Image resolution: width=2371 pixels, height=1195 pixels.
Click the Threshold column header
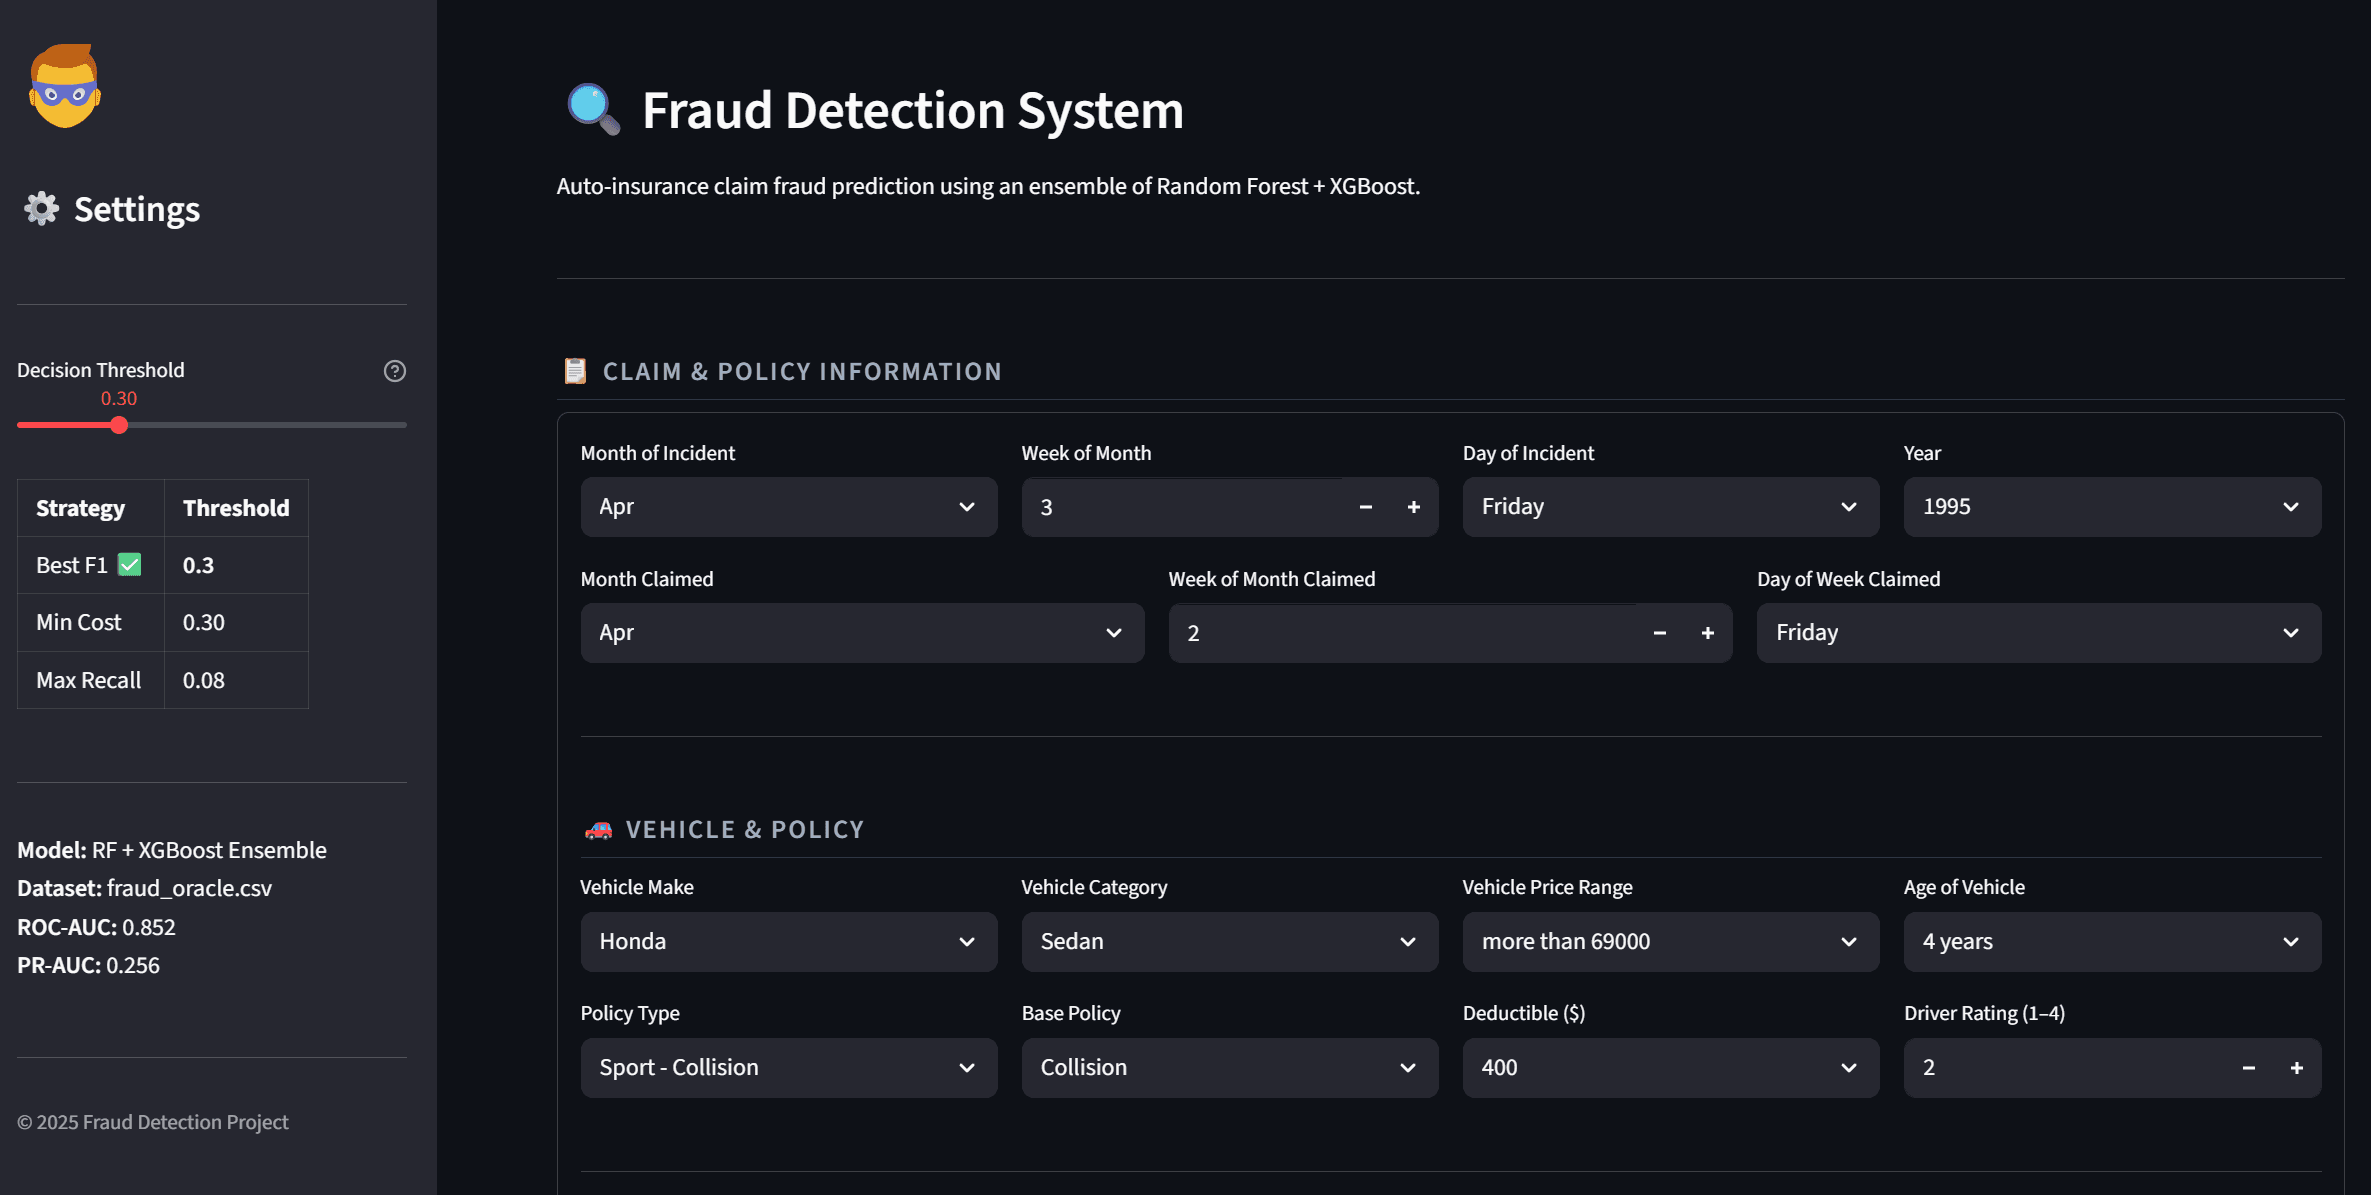click(x=236, y=508)
